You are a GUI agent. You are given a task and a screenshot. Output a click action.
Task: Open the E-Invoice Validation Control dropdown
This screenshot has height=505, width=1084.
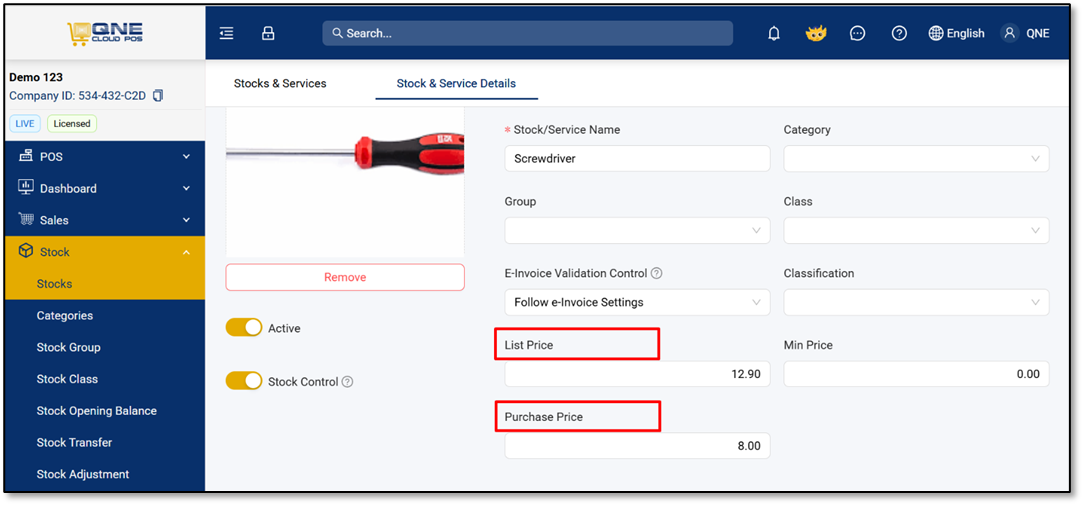tap(637, 302)
